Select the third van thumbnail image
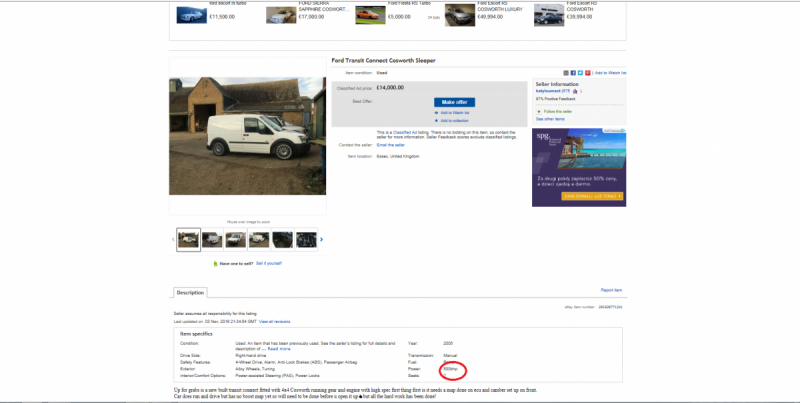800x403 pixels. [x=235, y=239]
